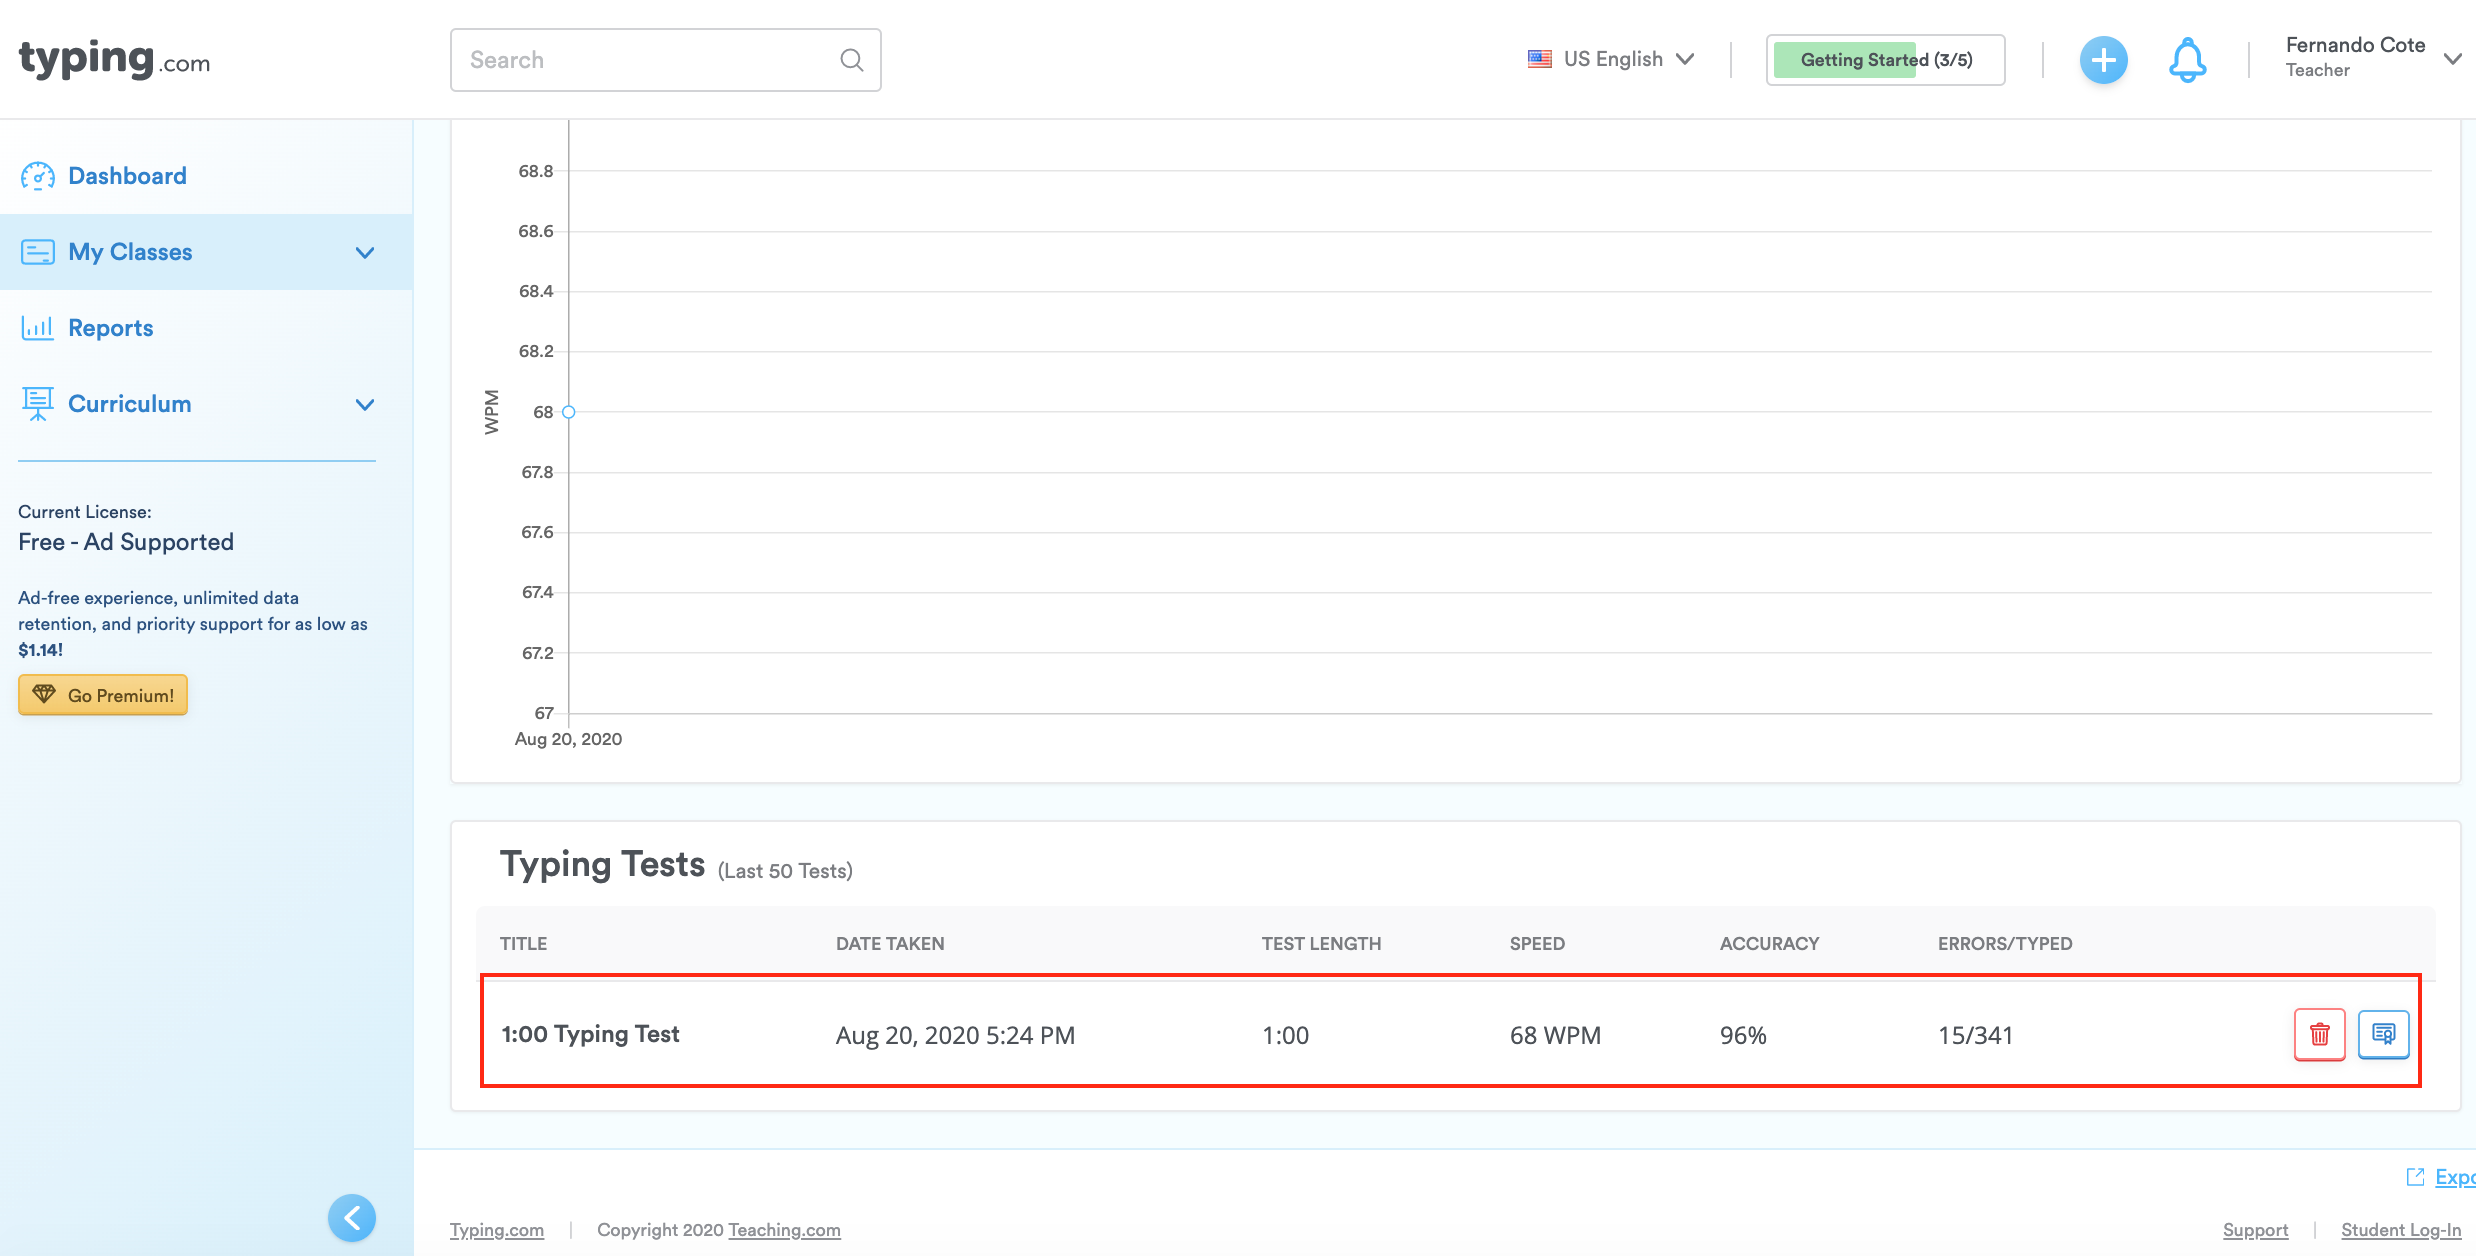The width and height of the screenshot is (2476, 1256).
Task: Click the Getting Started (3/5) progress bar
Action: pos(1885,60)
